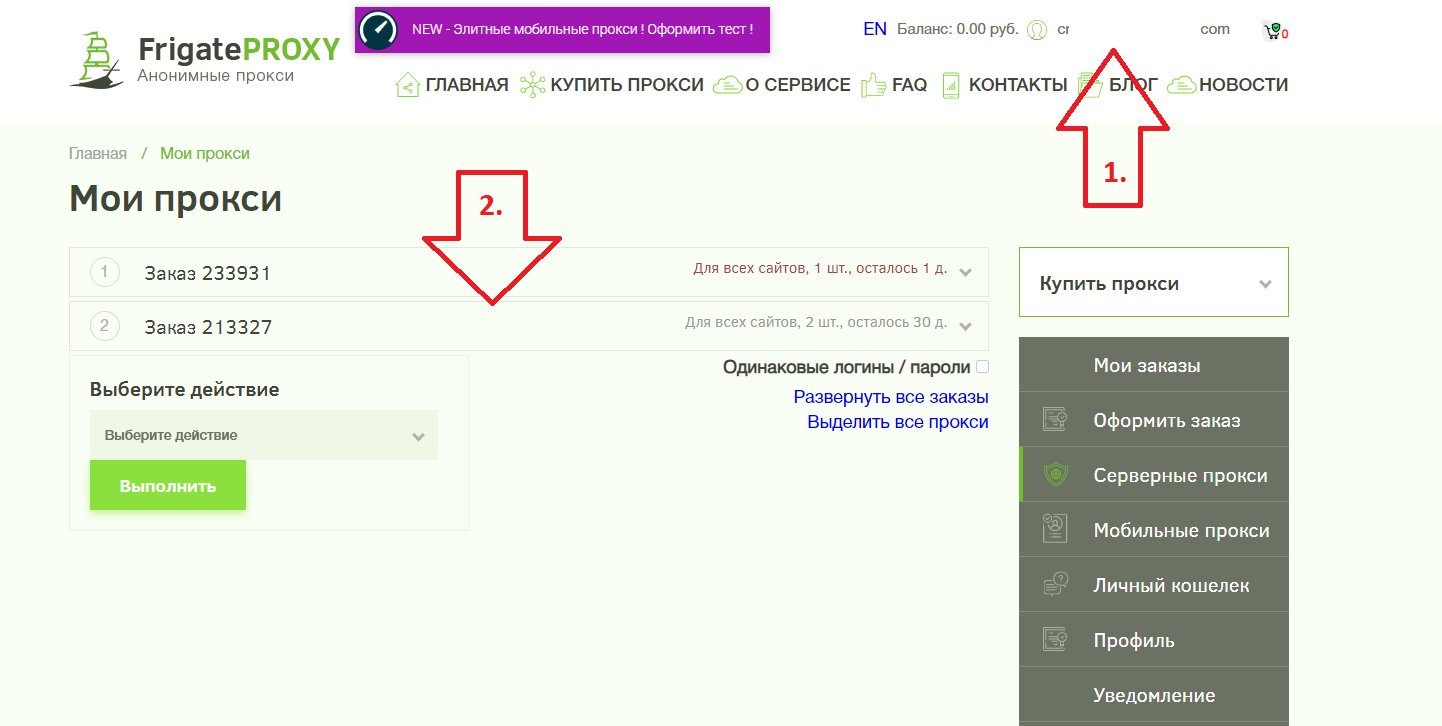Image resolution: width=1442 pixels, height=726 pixels.
Task: Click the НОВОСТИ cloud icon
Action: 1182,85
